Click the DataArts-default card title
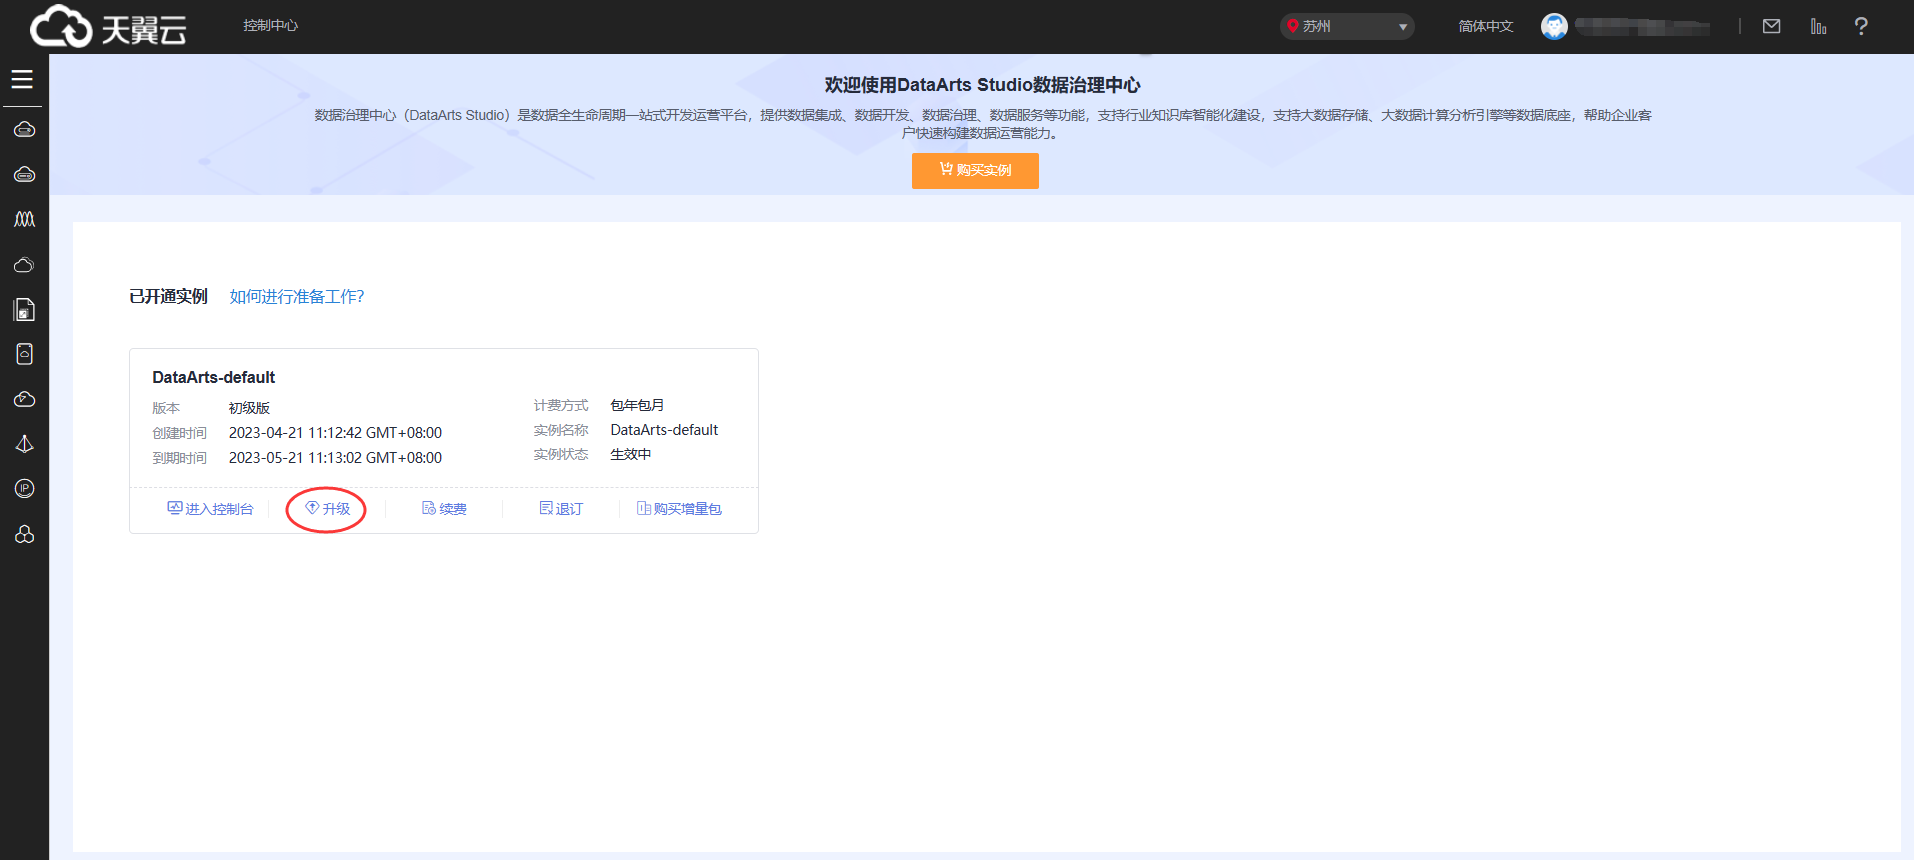This screenshot has height=860, width=1914. point(213,377)
